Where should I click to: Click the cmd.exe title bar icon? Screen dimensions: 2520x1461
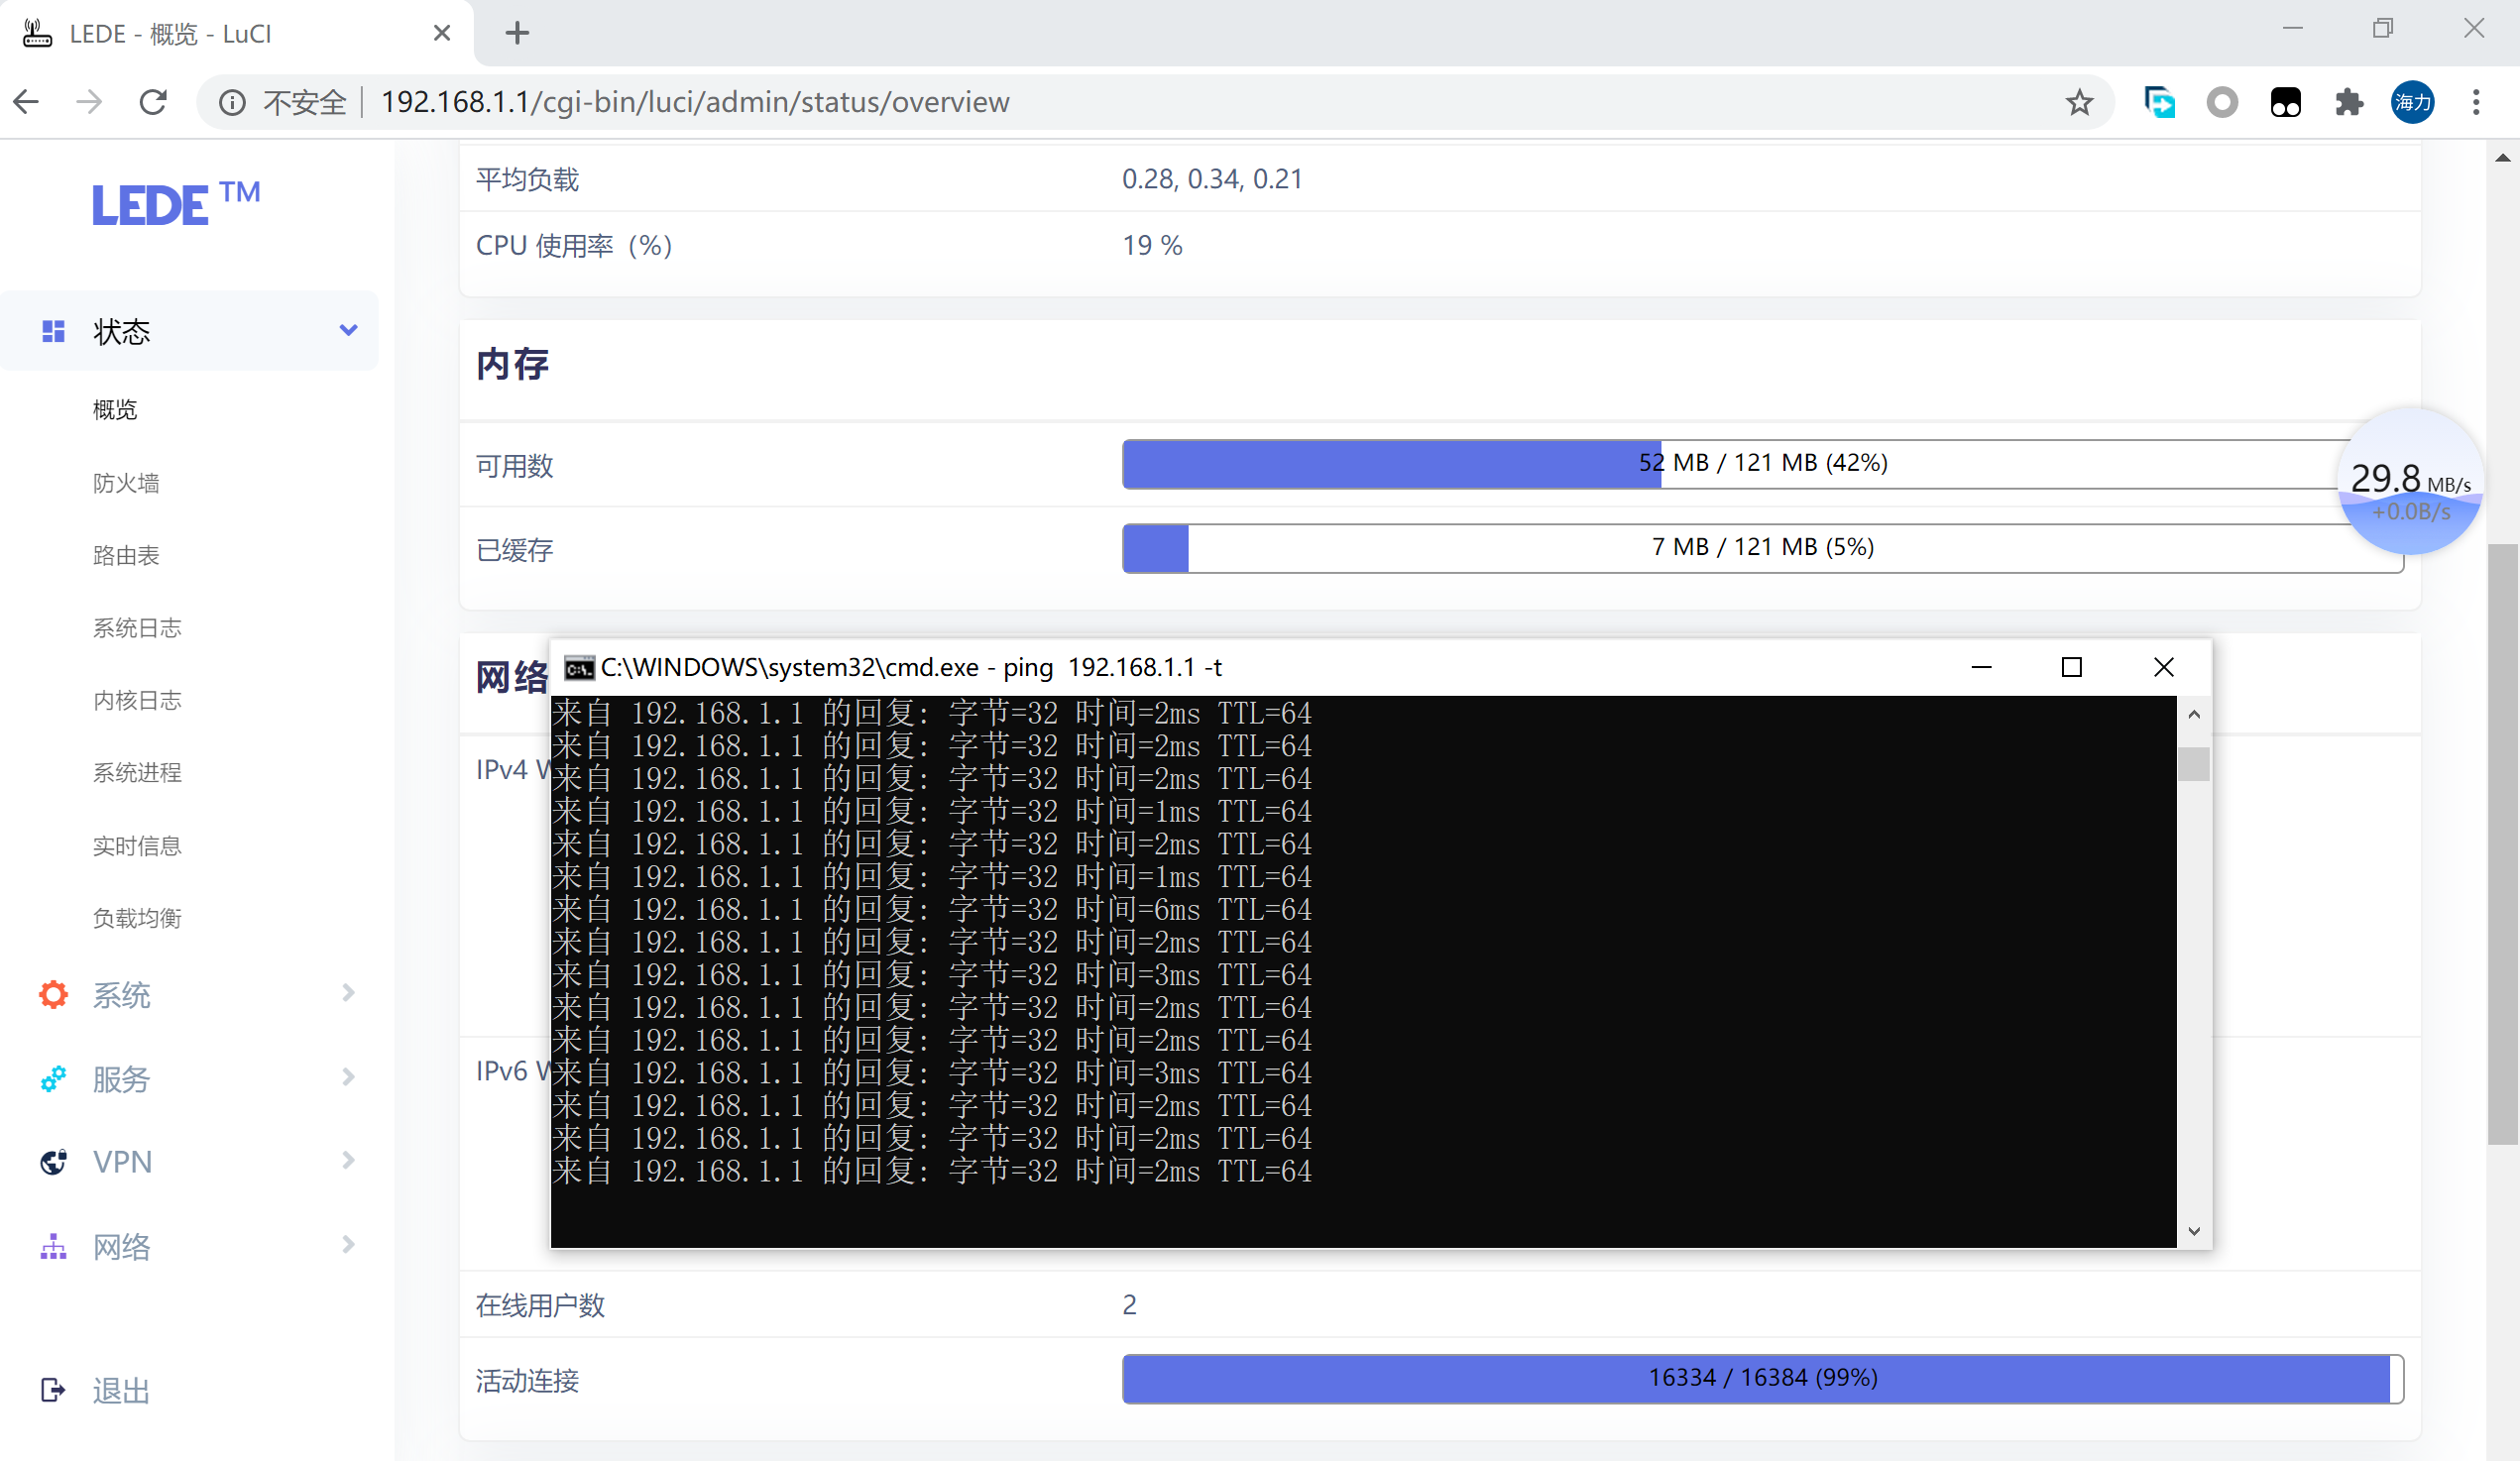(x=579, y=667)
